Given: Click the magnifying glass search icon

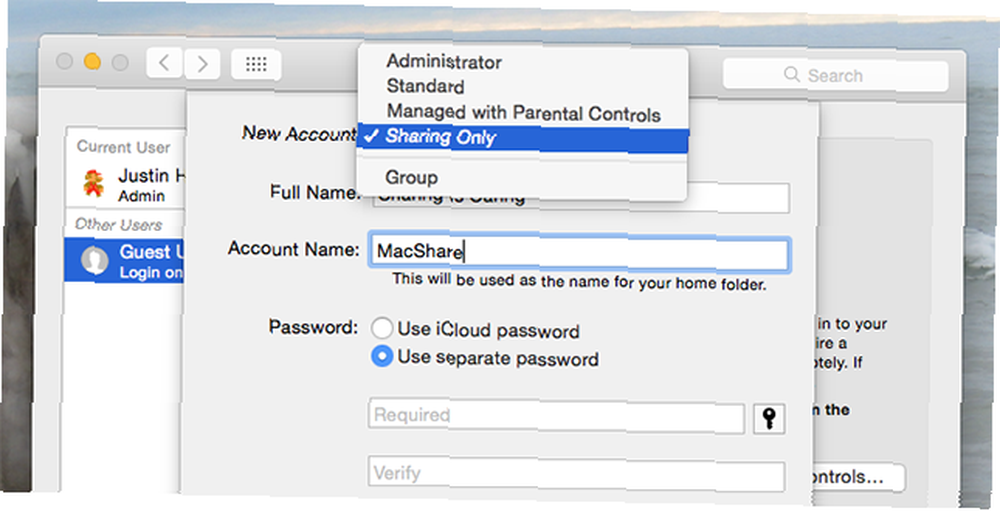Looking at the screenshot, I should click(791, 75).
